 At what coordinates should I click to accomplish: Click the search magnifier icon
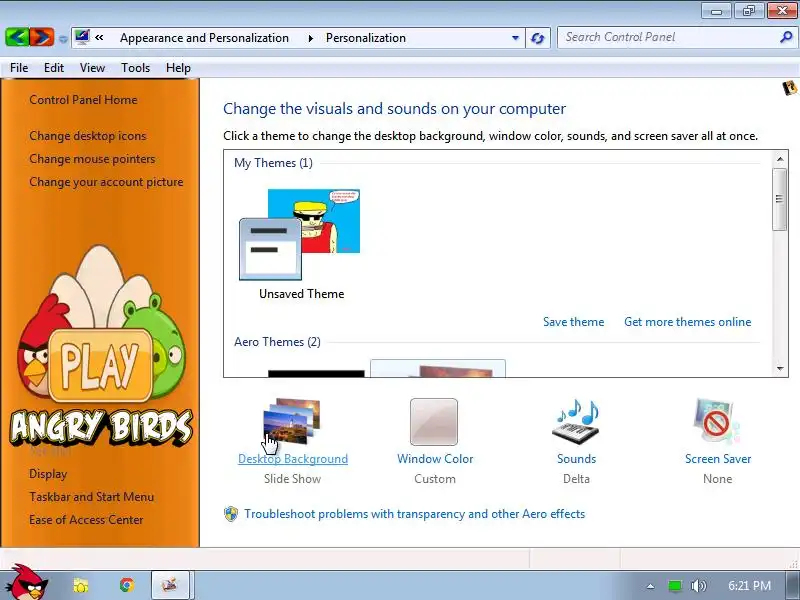pos(786,37)
